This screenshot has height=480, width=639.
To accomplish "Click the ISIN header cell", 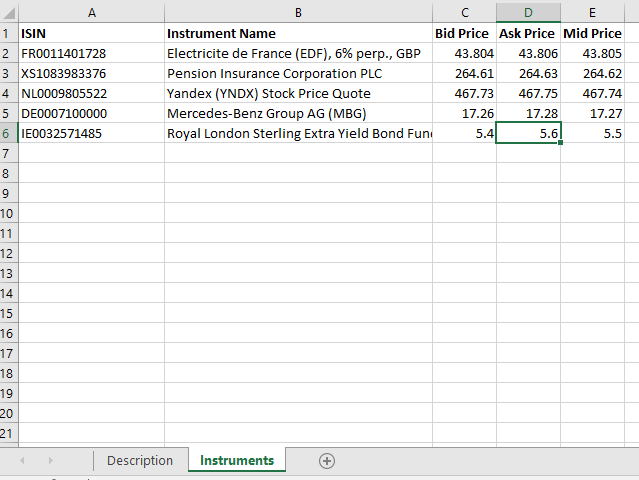I will click(x=92, y=33).
